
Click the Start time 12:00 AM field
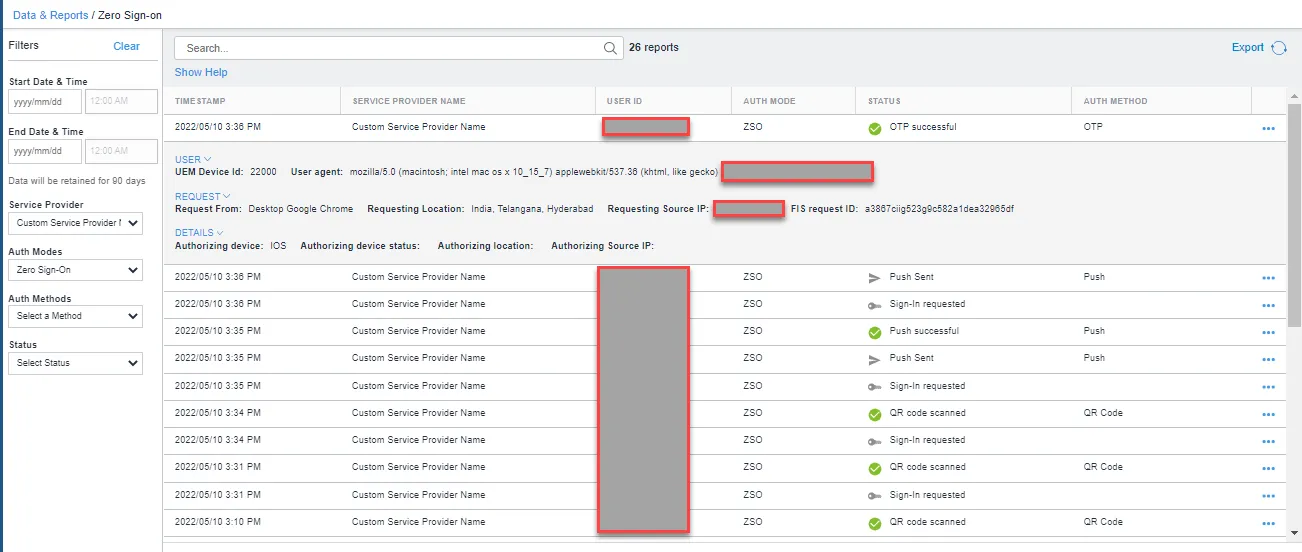(x=121, y=101)
